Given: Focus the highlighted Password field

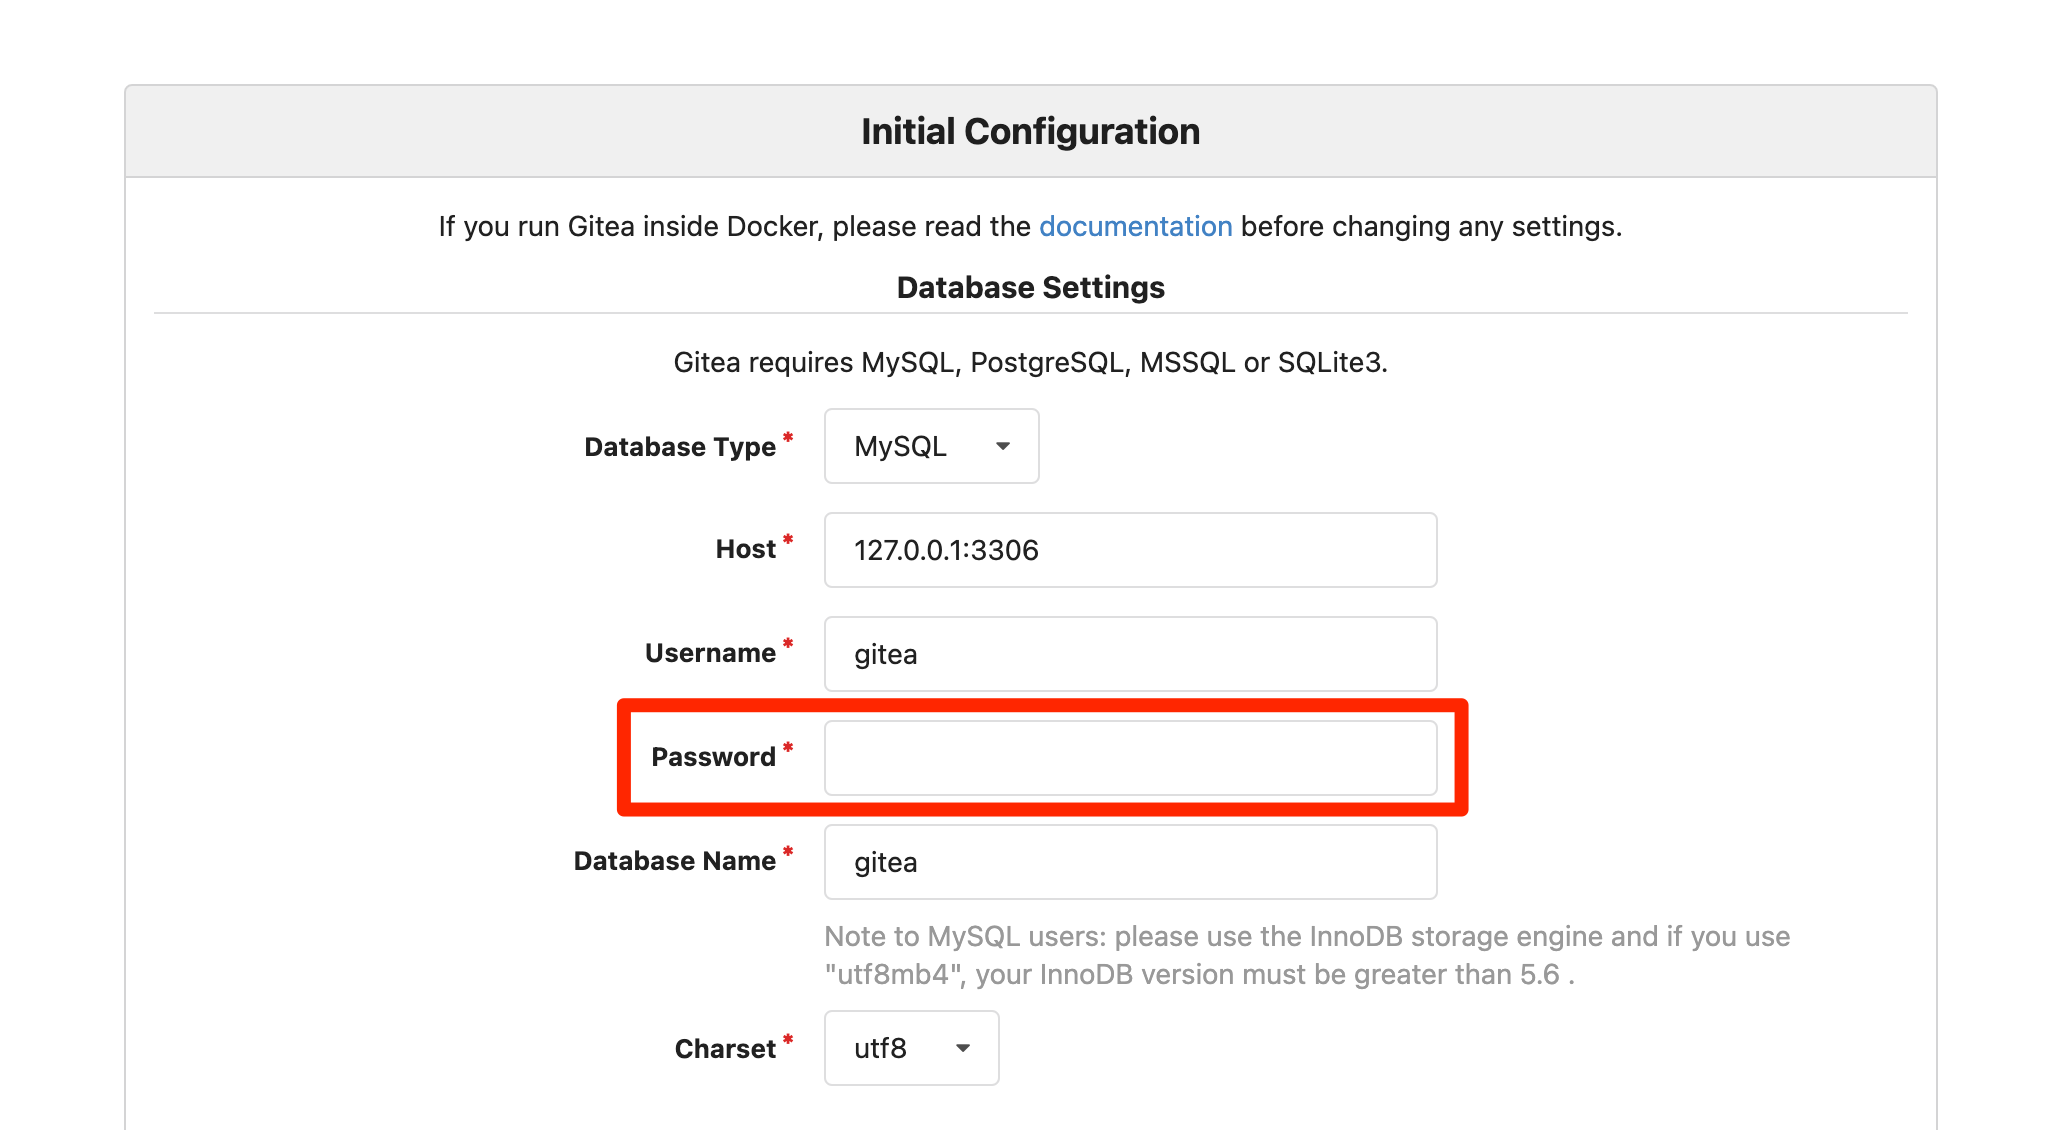Looking at the screenshot, I should click(x=1129, y=758).
